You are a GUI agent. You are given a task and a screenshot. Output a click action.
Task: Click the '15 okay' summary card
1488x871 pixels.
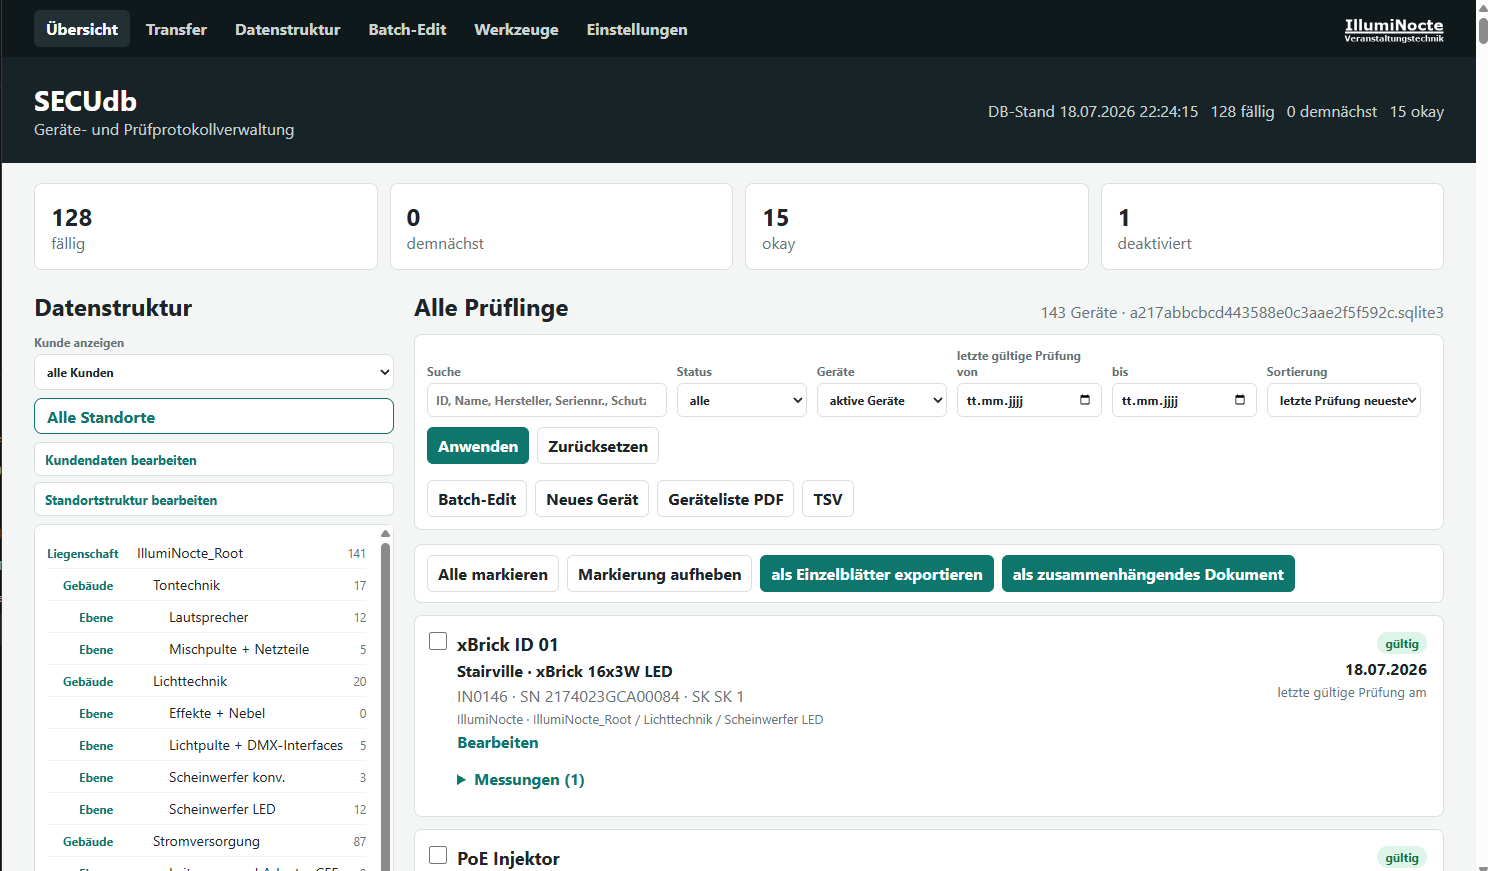tap(917, 226)
